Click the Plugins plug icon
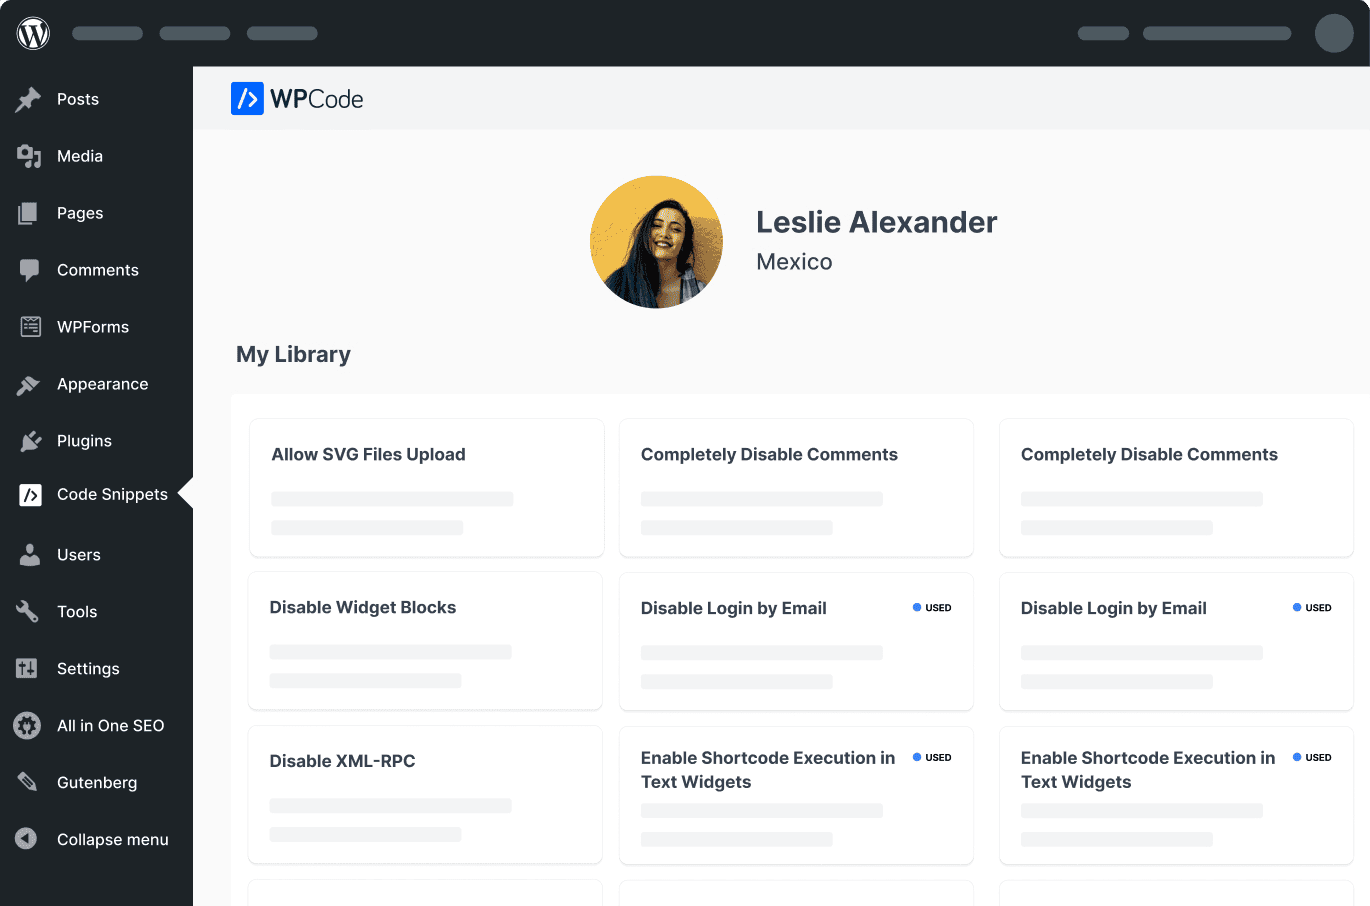 pos(30,441)
